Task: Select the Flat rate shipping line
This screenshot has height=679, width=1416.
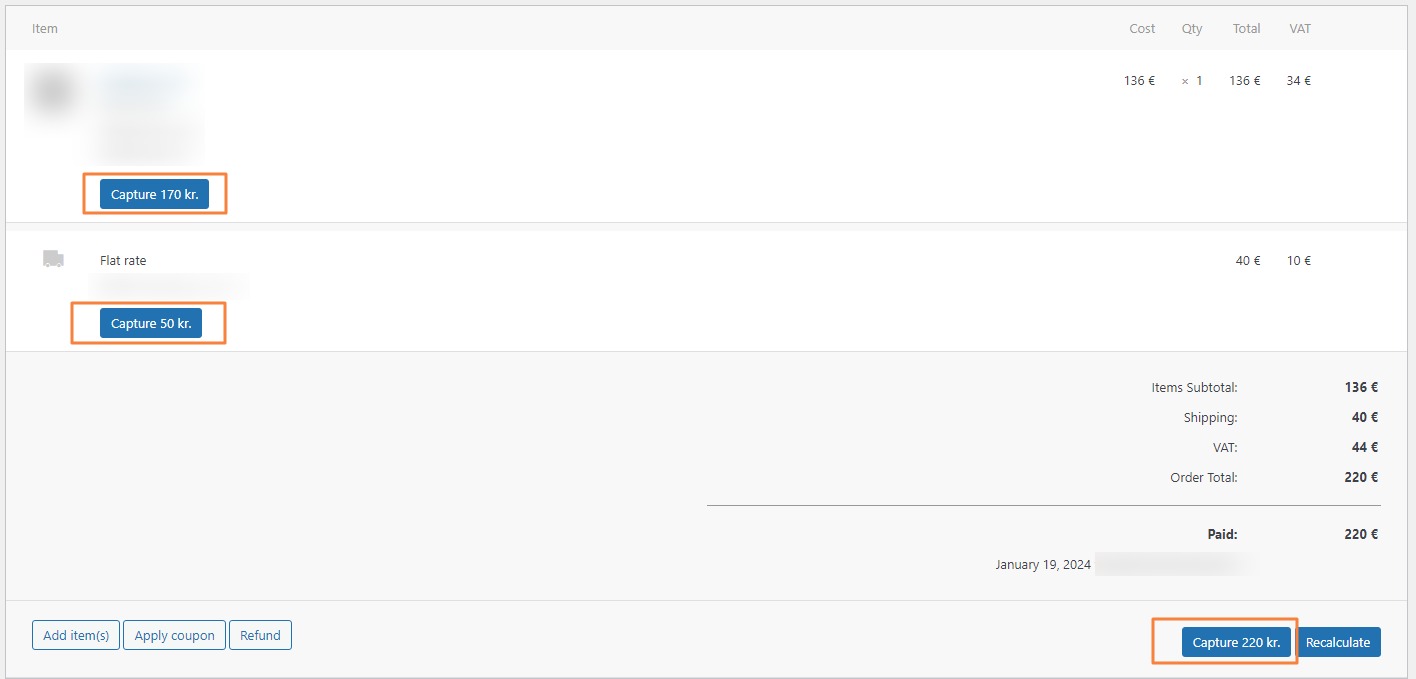Action: pyautogui.click(x=123, y=260)
